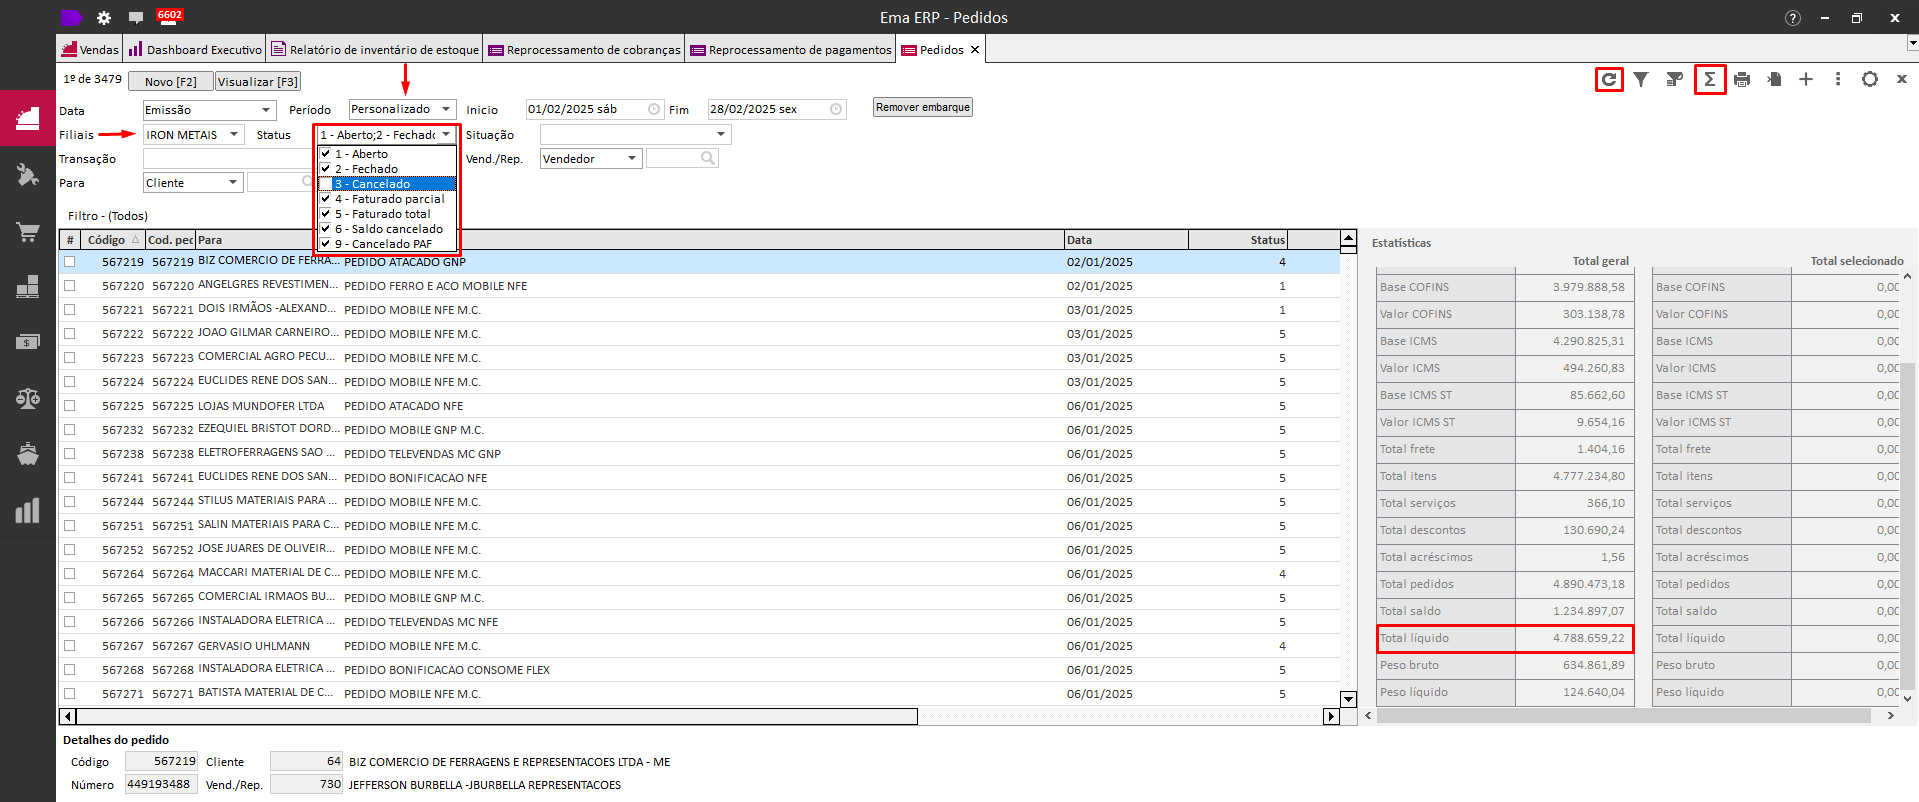
Task: Open the Filiais 'IRON METAIS' dropdown
Action: pyautogui.click(x=234, y=134)
